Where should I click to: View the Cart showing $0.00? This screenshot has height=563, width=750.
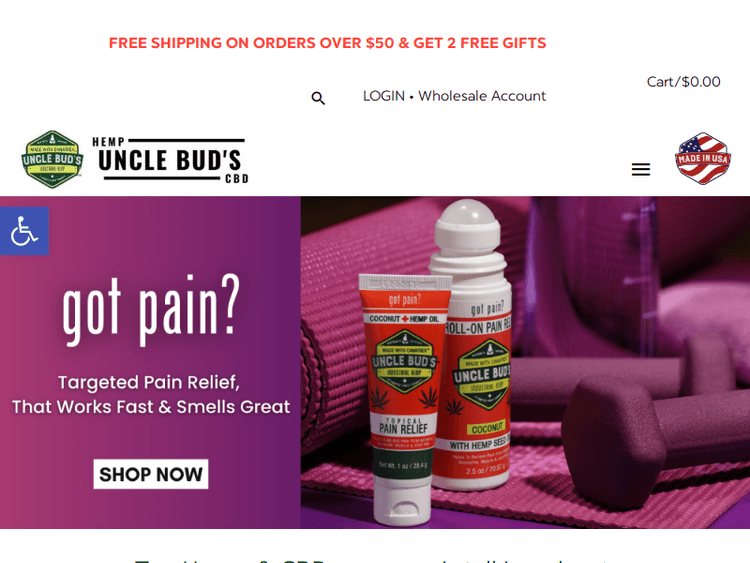click(x=684, y=82)
